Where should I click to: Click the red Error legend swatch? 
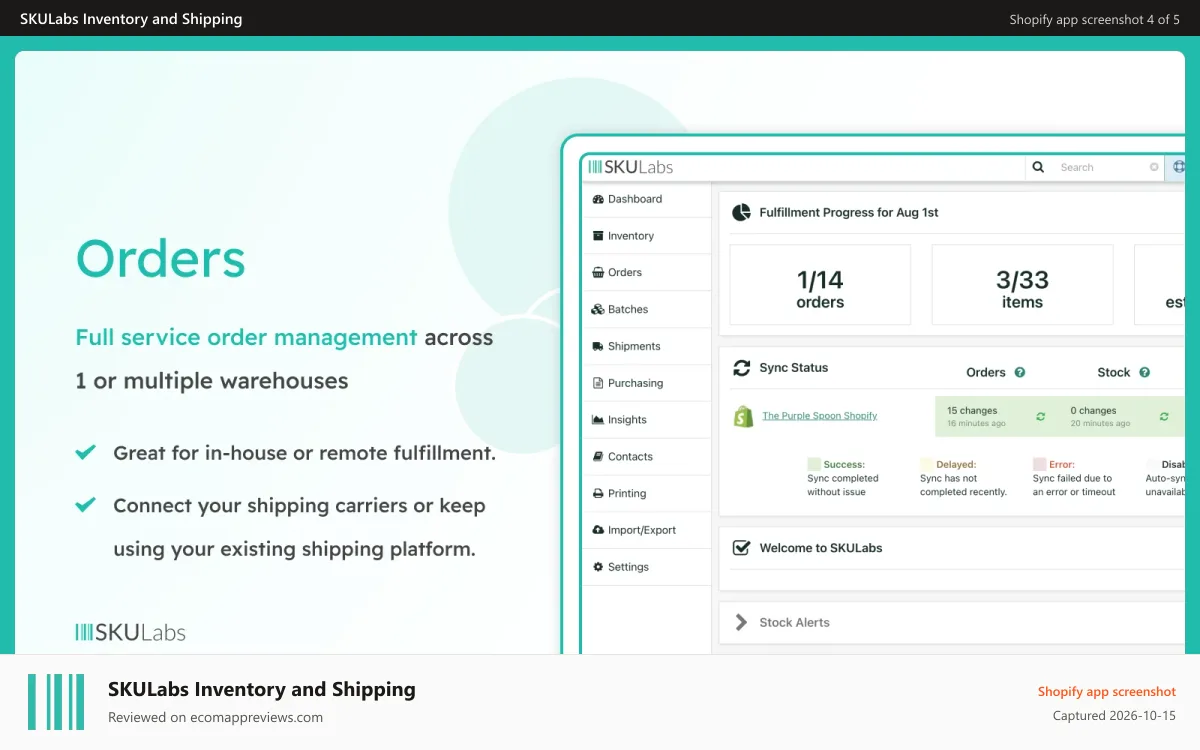[1039, 464]
